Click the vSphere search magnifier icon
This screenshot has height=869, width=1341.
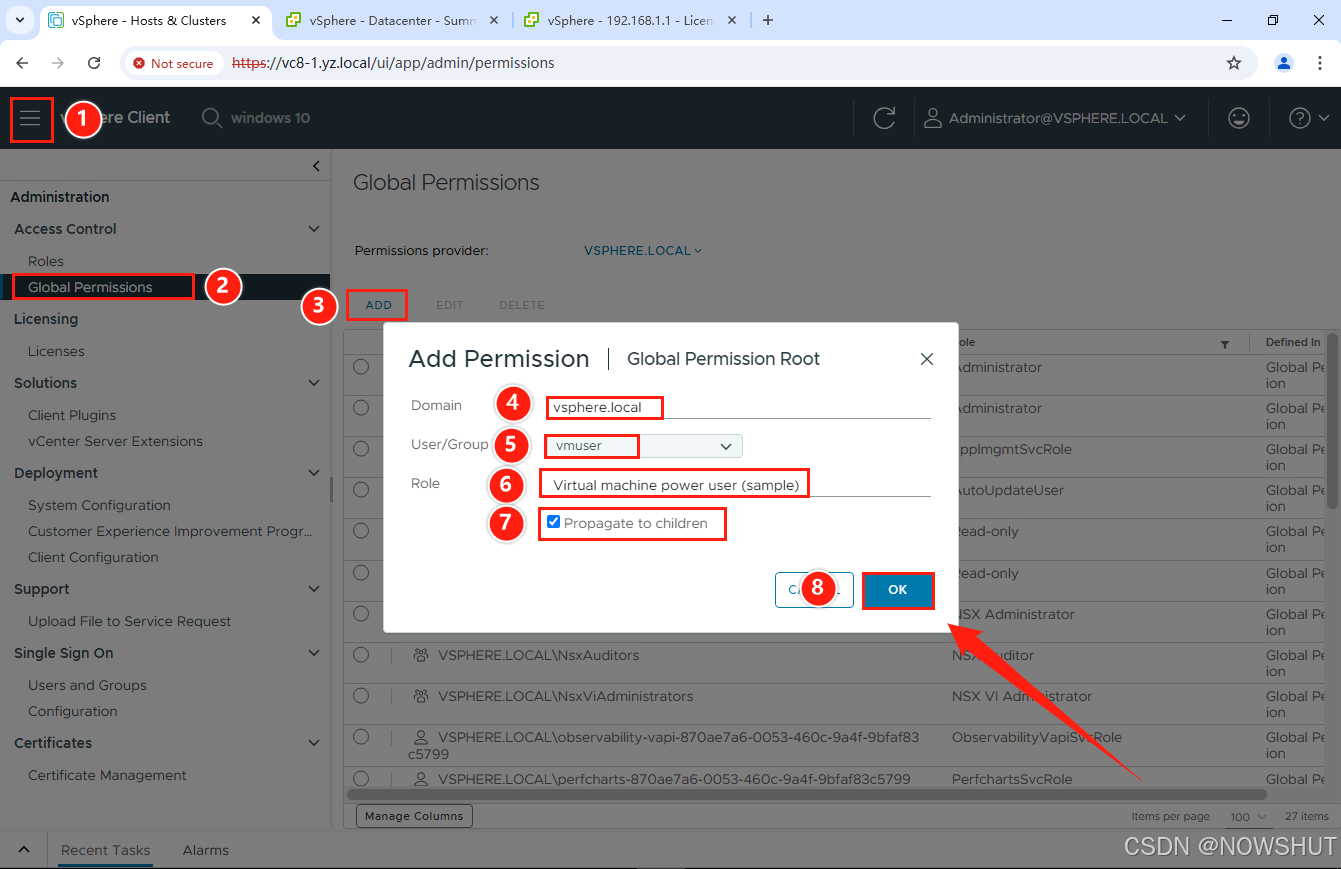pos(212,118)
